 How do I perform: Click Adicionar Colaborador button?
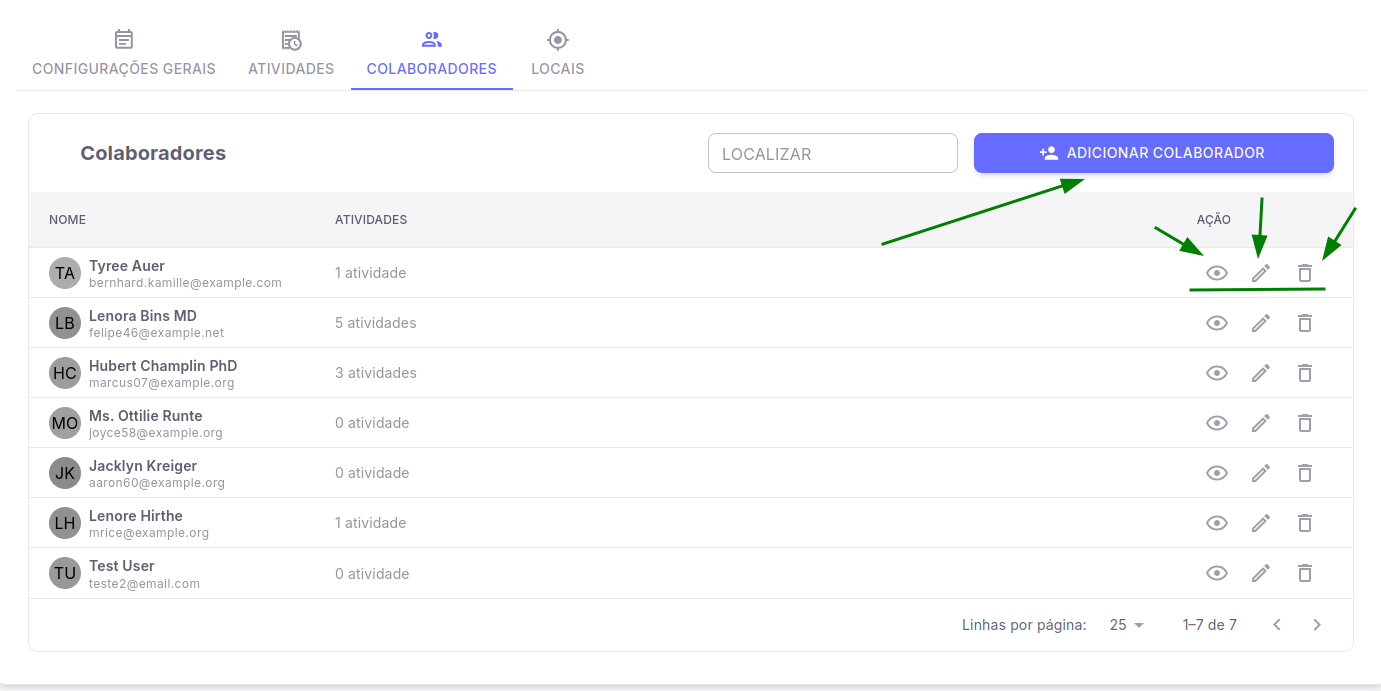click(x=1153, y=153)
